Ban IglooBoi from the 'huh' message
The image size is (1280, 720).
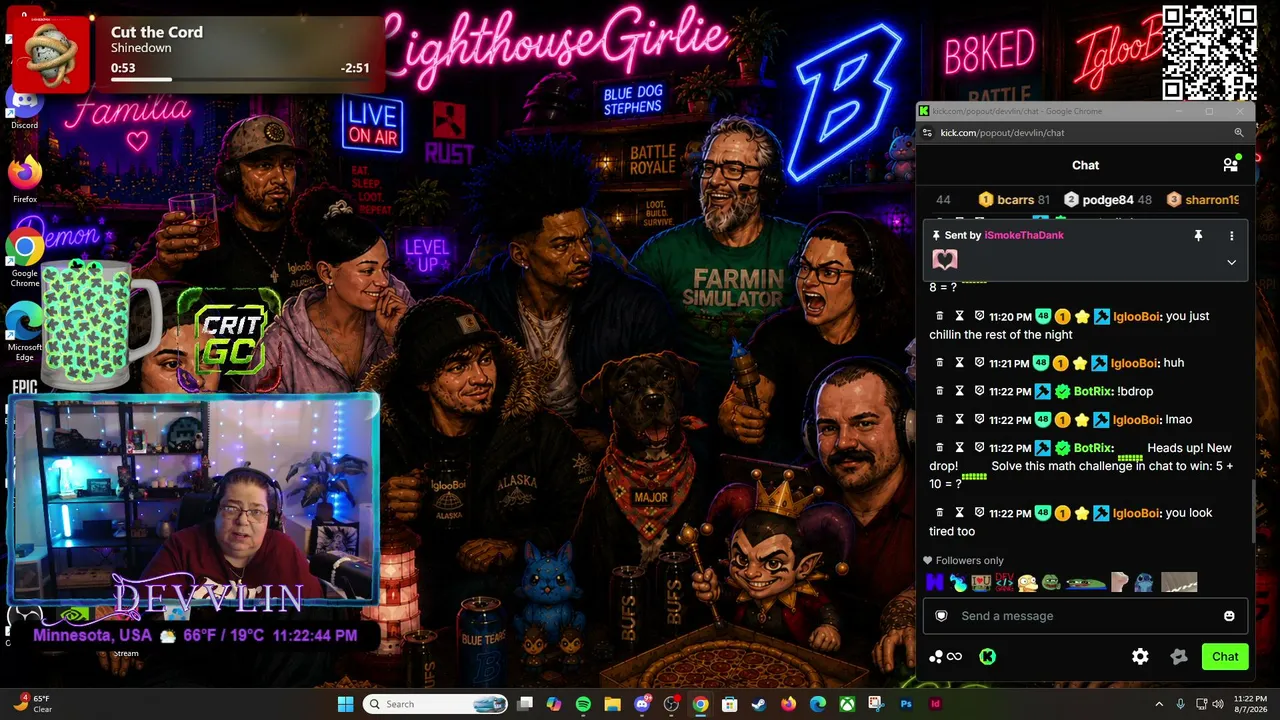980,363
